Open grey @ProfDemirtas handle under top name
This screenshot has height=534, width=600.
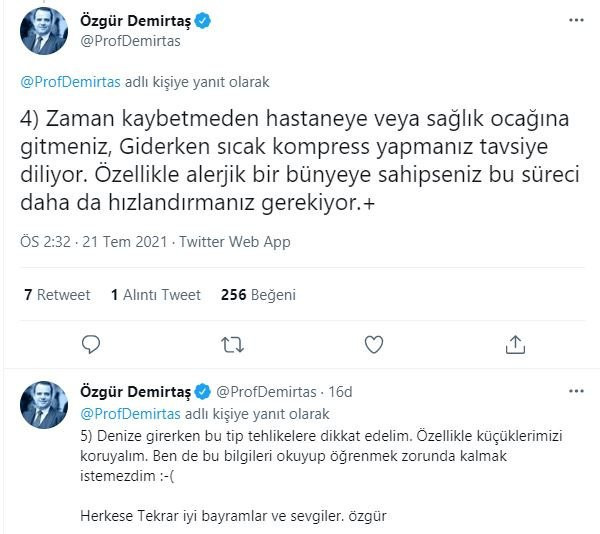pos(130,41)
